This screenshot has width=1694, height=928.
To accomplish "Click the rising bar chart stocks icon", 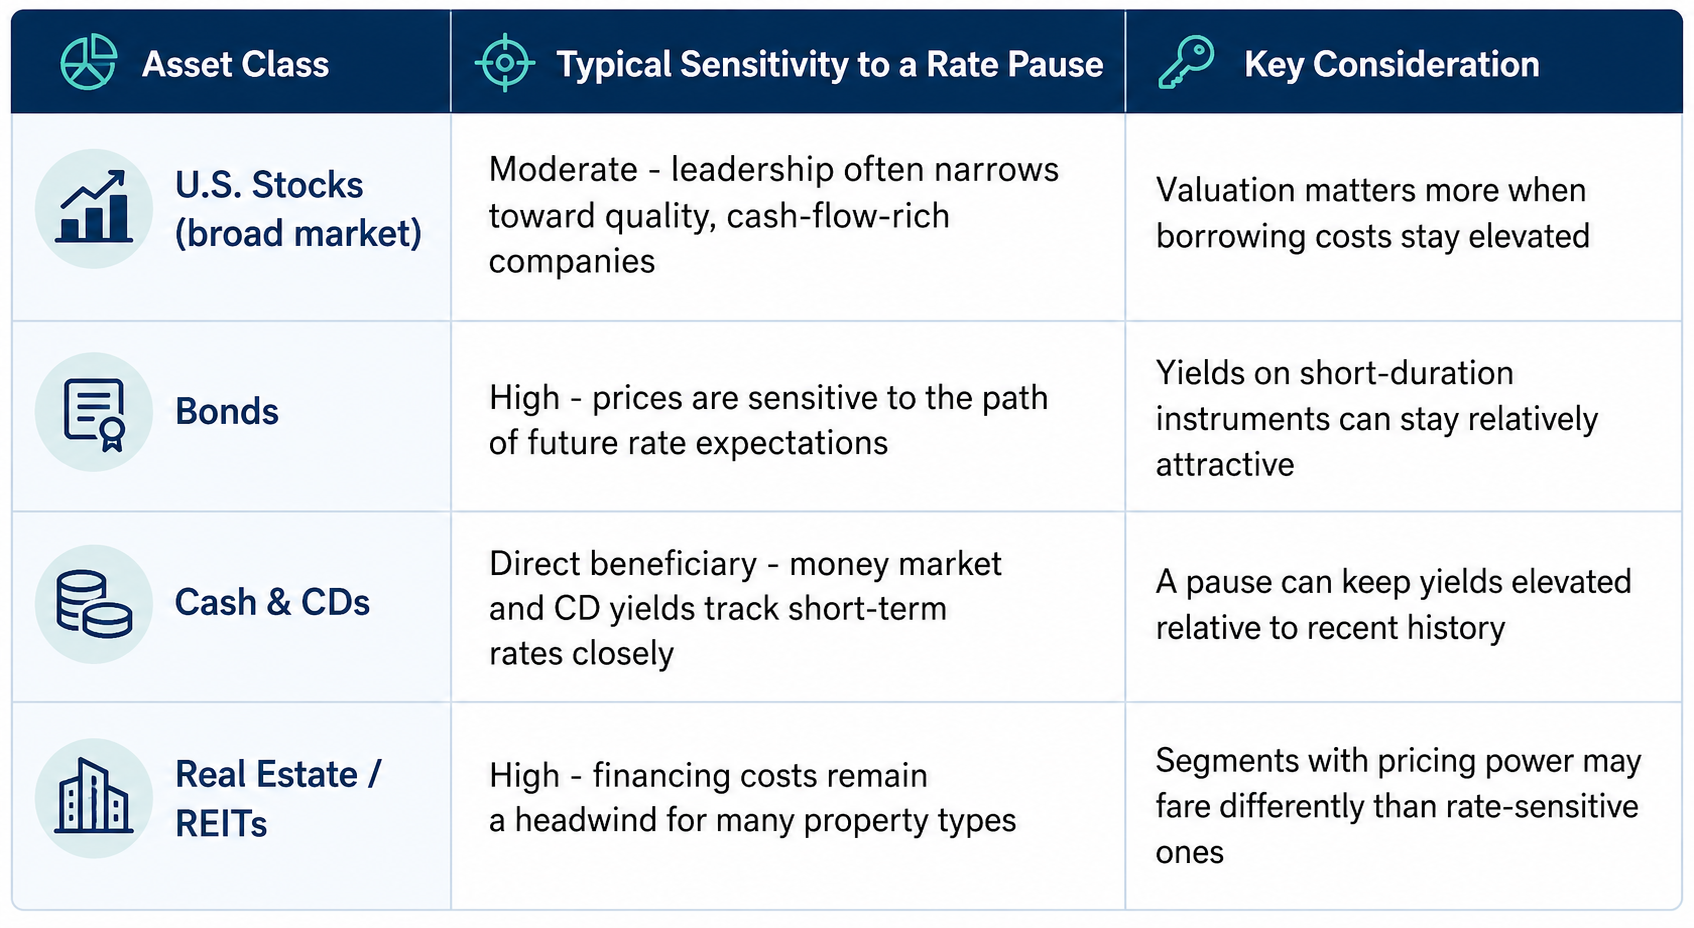I will [x=94, y=208].
